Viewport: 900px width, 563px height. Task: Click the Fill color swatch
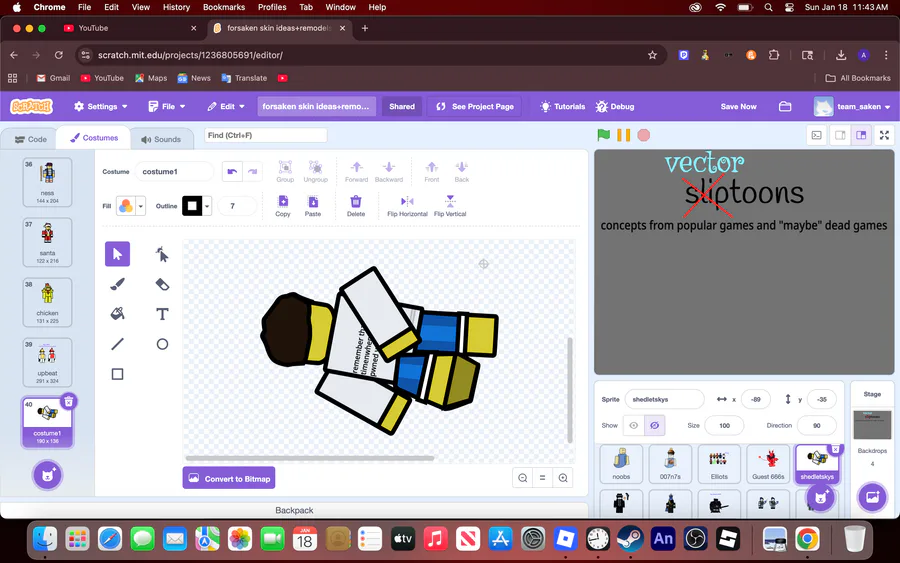point(126,206)
